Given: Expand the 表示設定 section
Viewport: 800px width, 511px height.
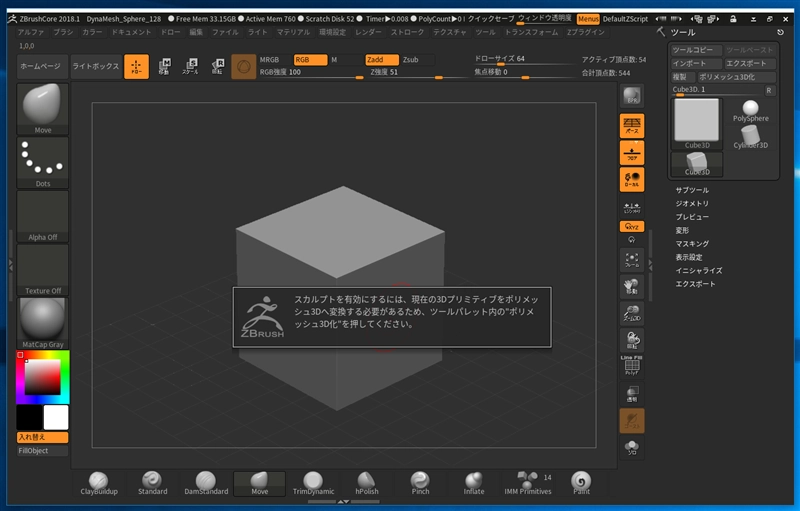Looking at the screenshot, I should point(689,257).
